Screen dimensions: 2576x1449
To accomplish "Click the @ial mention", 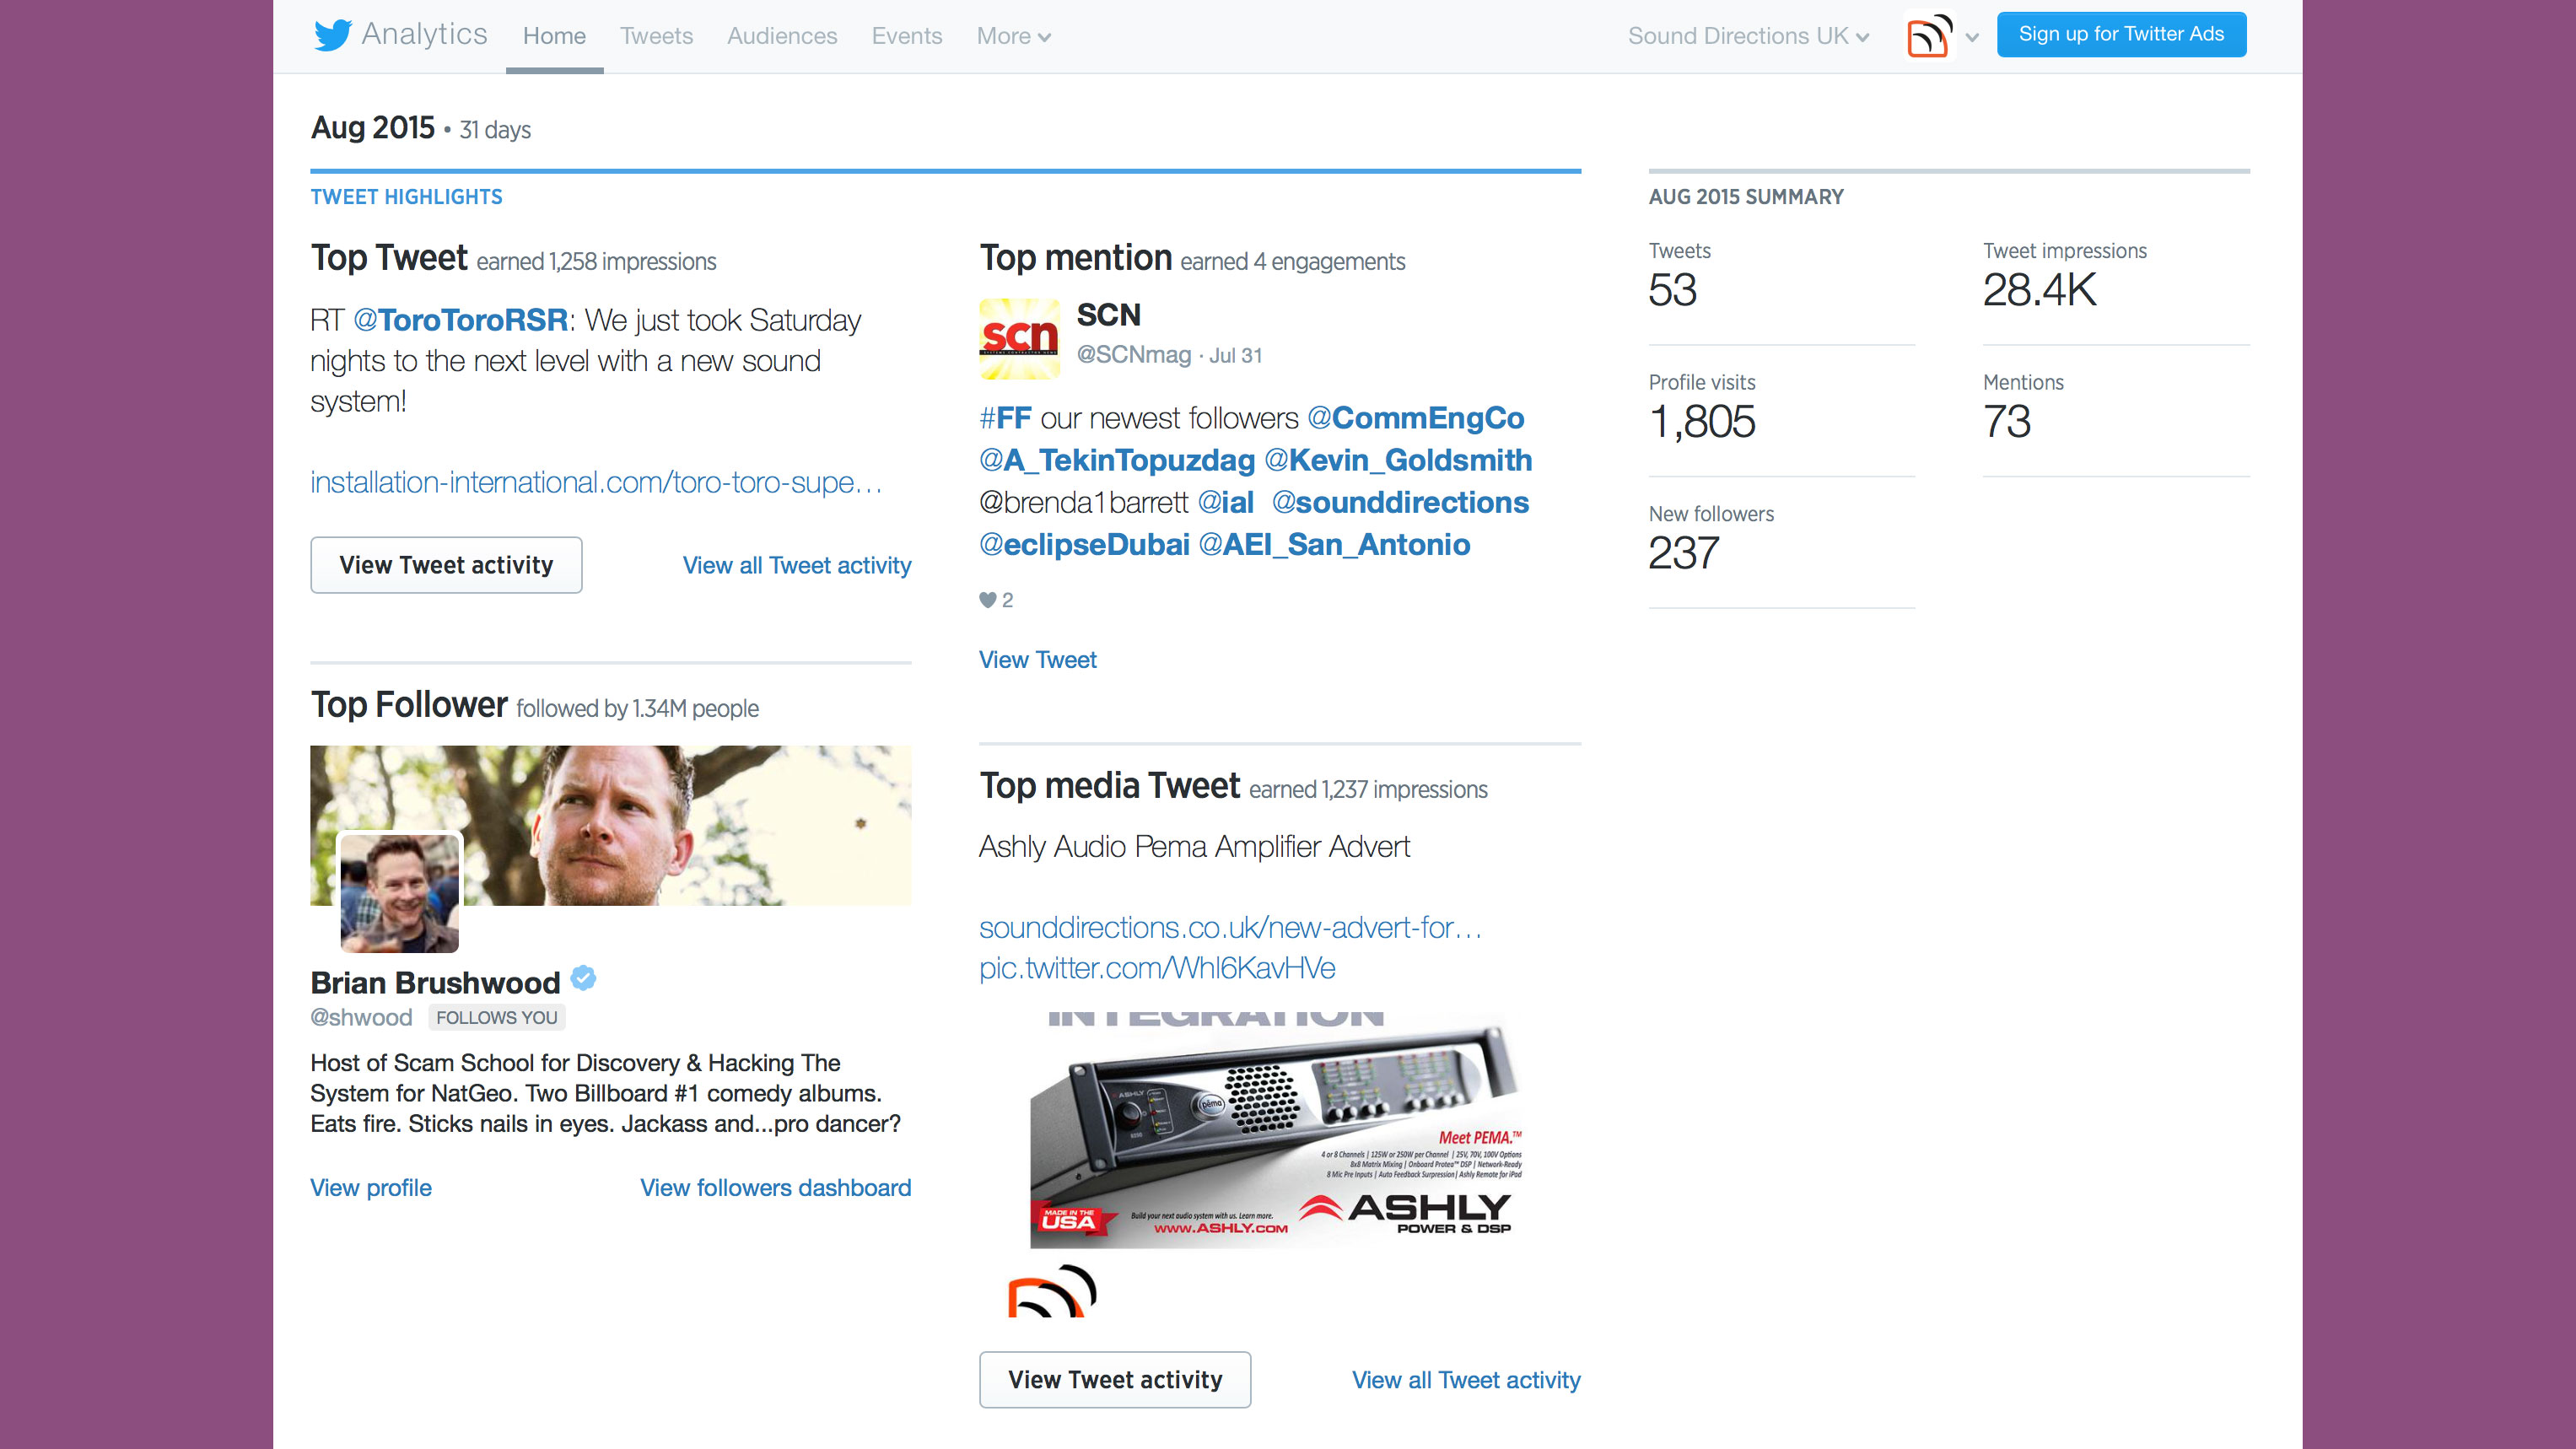I will pyautogui.click(x=1225, y=502).
